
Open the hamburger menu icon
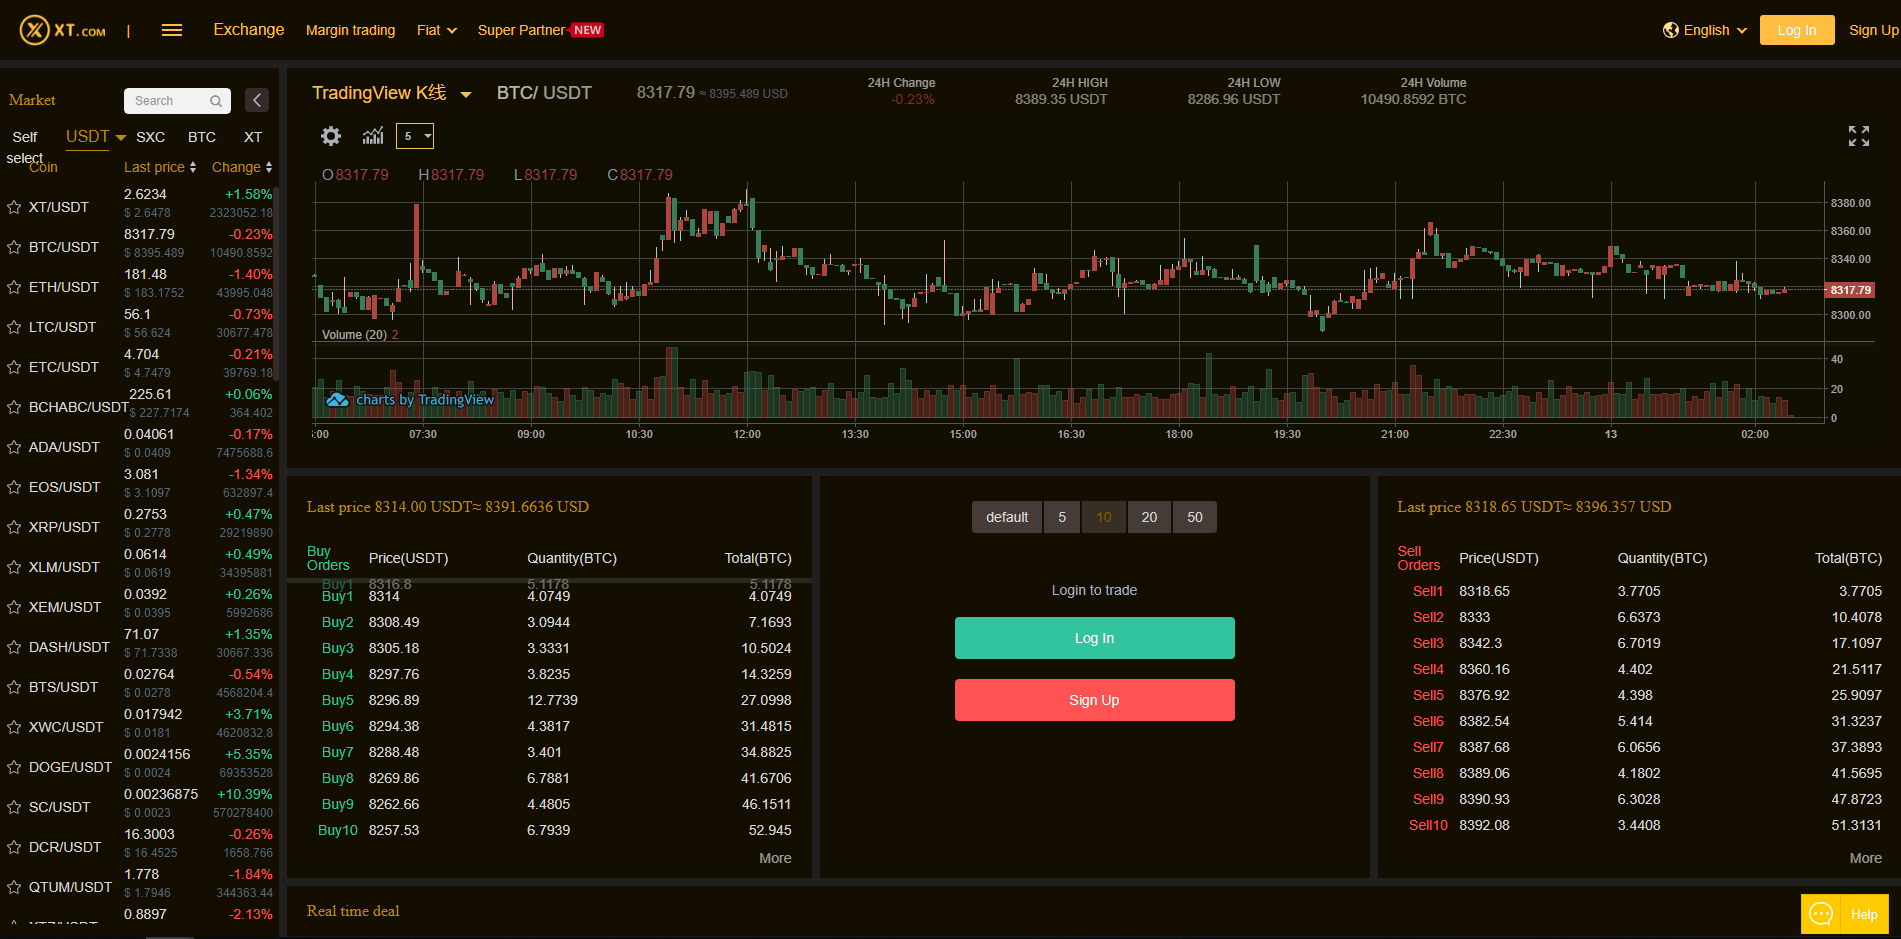(x=172, y=30)
